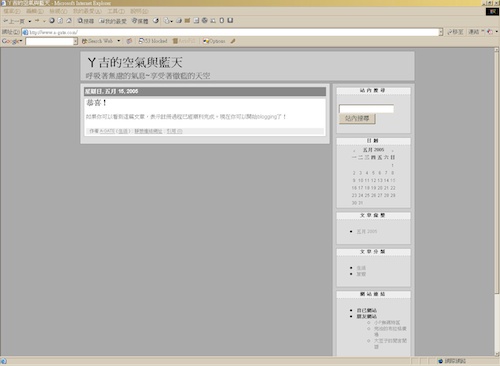The image size is (500, 366).
Task: Open the Forward button history dropdown arrow
Action: [44, 21]
